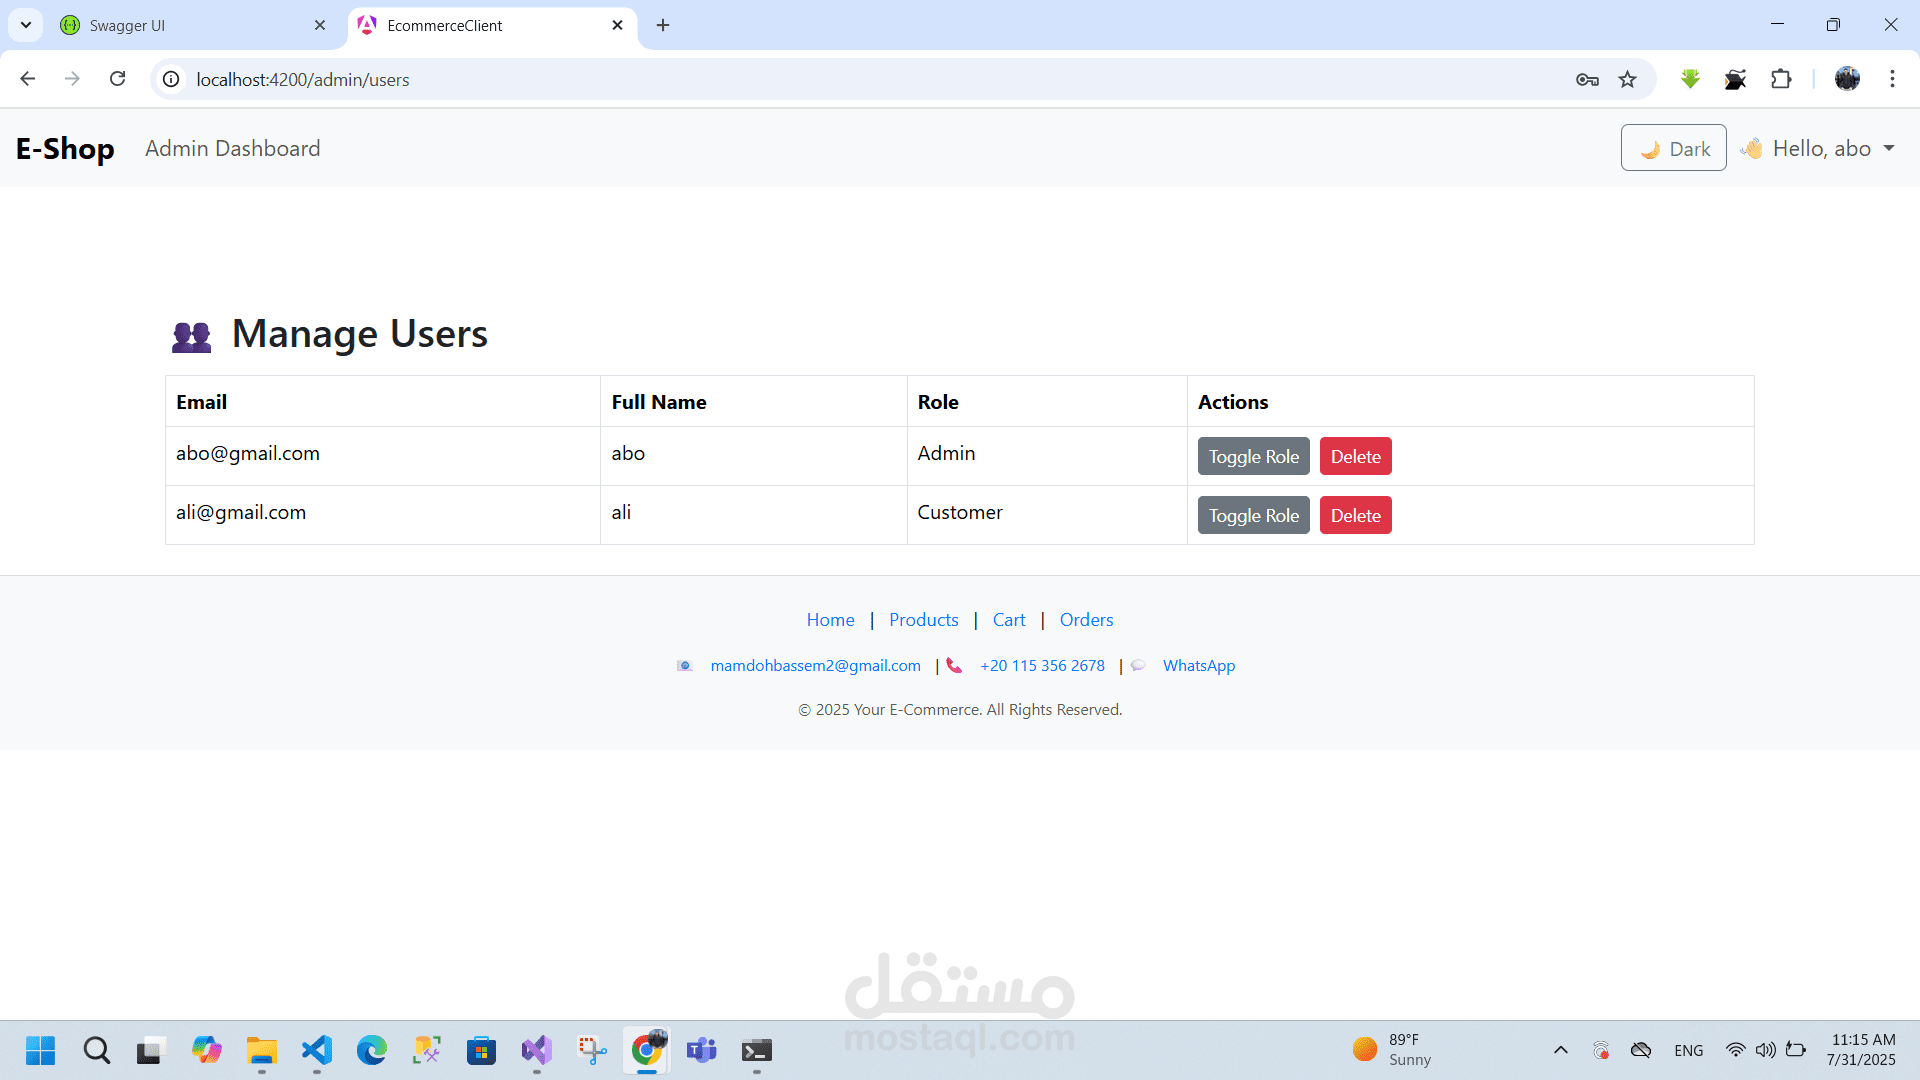
Task: Open the Products footer link
Action: pyautogui.click(x=923, y=620)
